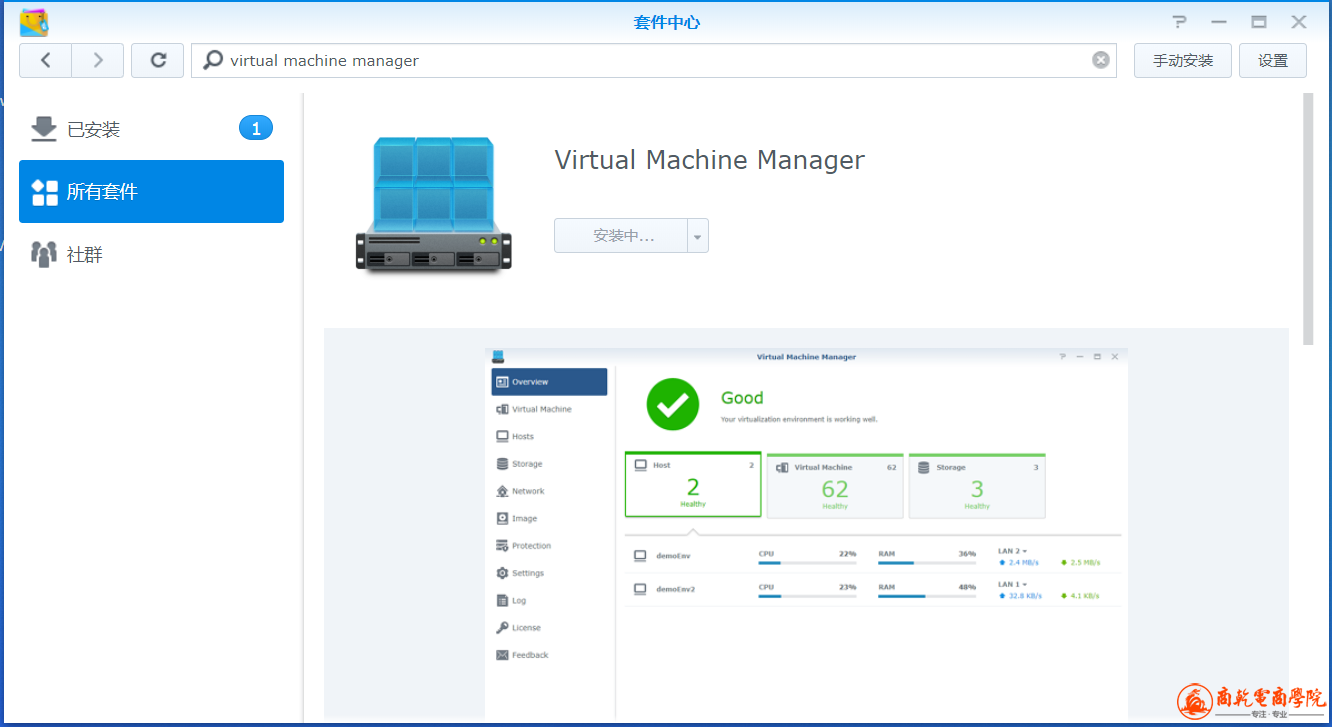Image resolution: width=1332 pixels, height=727 pixels.
Task: Click the Virtual Machine Manager title text
Action: pos(709,160)
